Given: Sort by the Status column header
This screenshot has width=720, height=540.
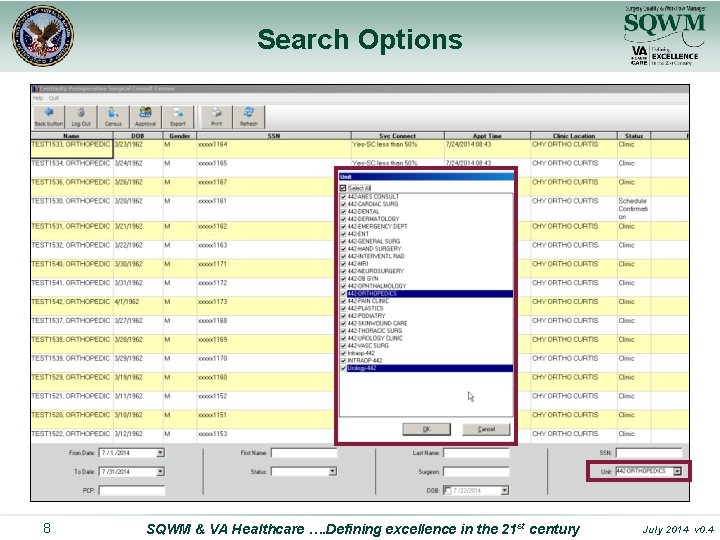Looking at the screenshot, I should 634,136.
